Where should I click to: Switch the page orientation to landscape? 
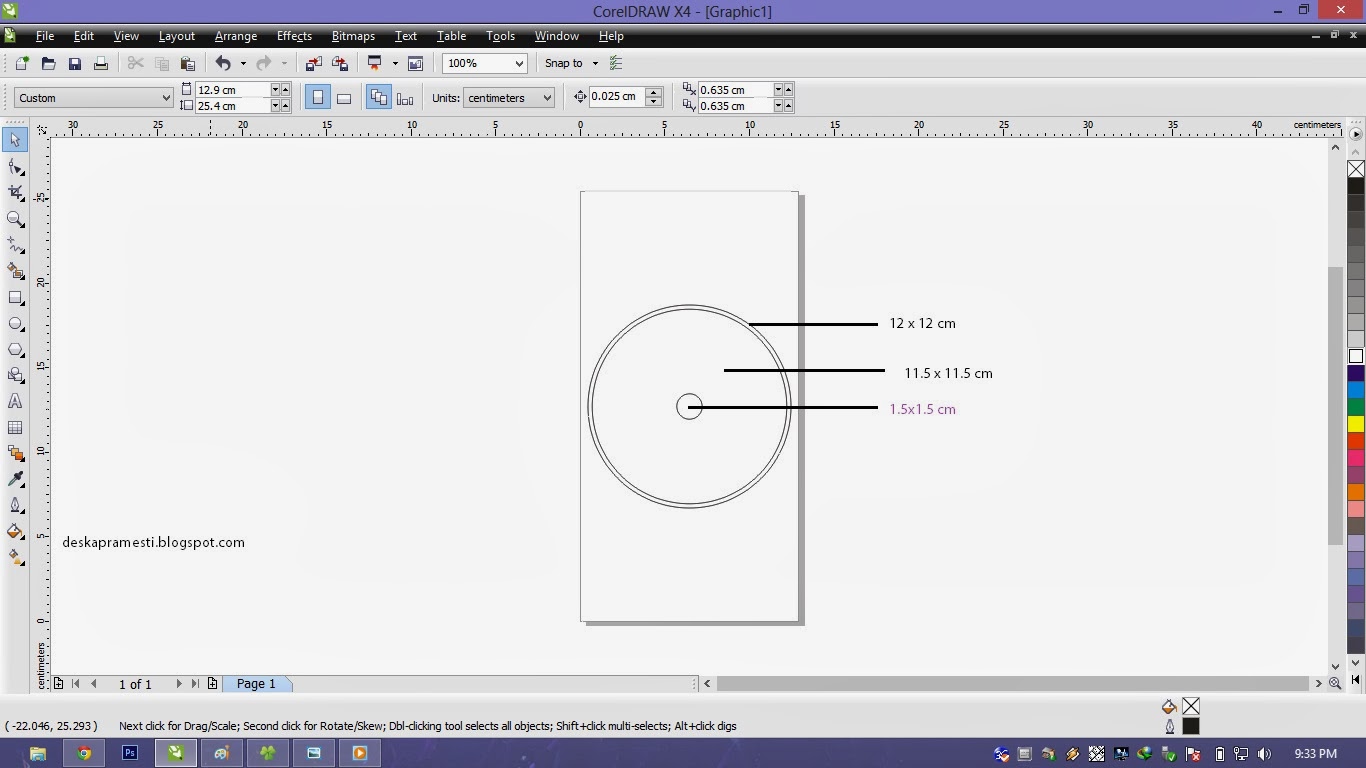coord(344,97)
